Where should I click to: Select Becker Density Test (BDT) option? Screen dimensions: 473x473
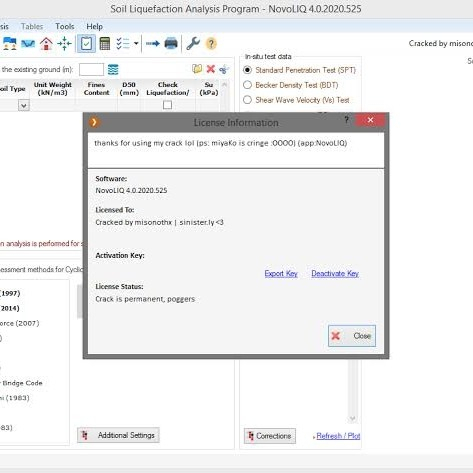[247, 85]
